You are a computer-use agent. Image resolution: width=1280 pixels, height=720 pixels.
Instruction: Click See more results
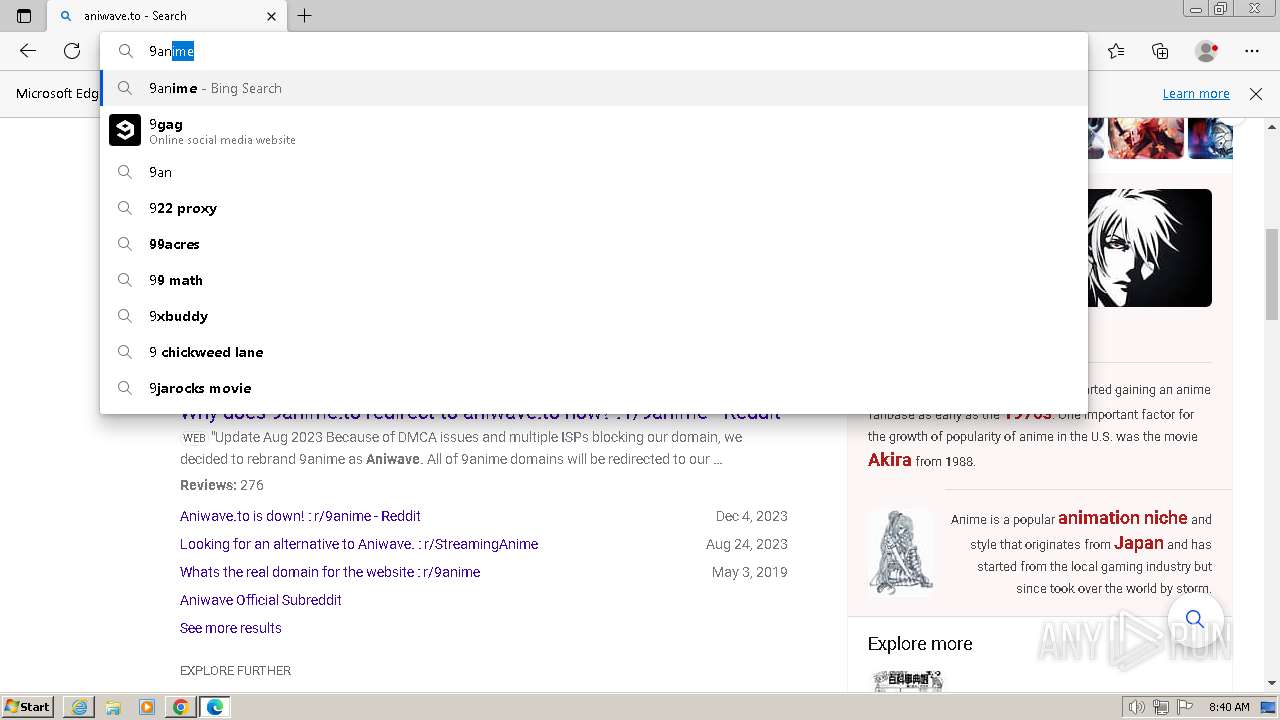pyautogui.click(x=231, y=628)
